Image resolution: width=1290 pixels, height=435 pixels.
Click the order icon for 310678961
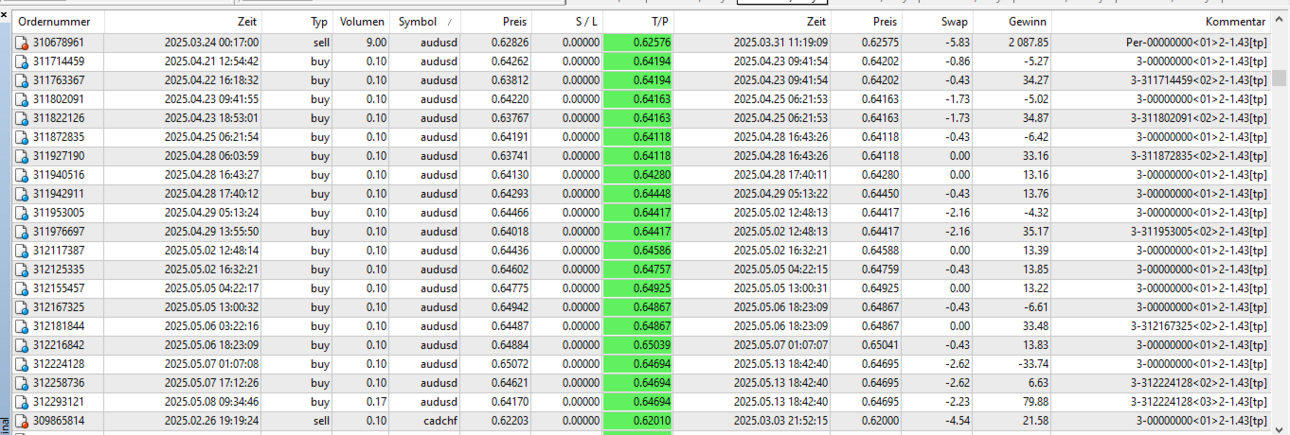click(21, 43)
